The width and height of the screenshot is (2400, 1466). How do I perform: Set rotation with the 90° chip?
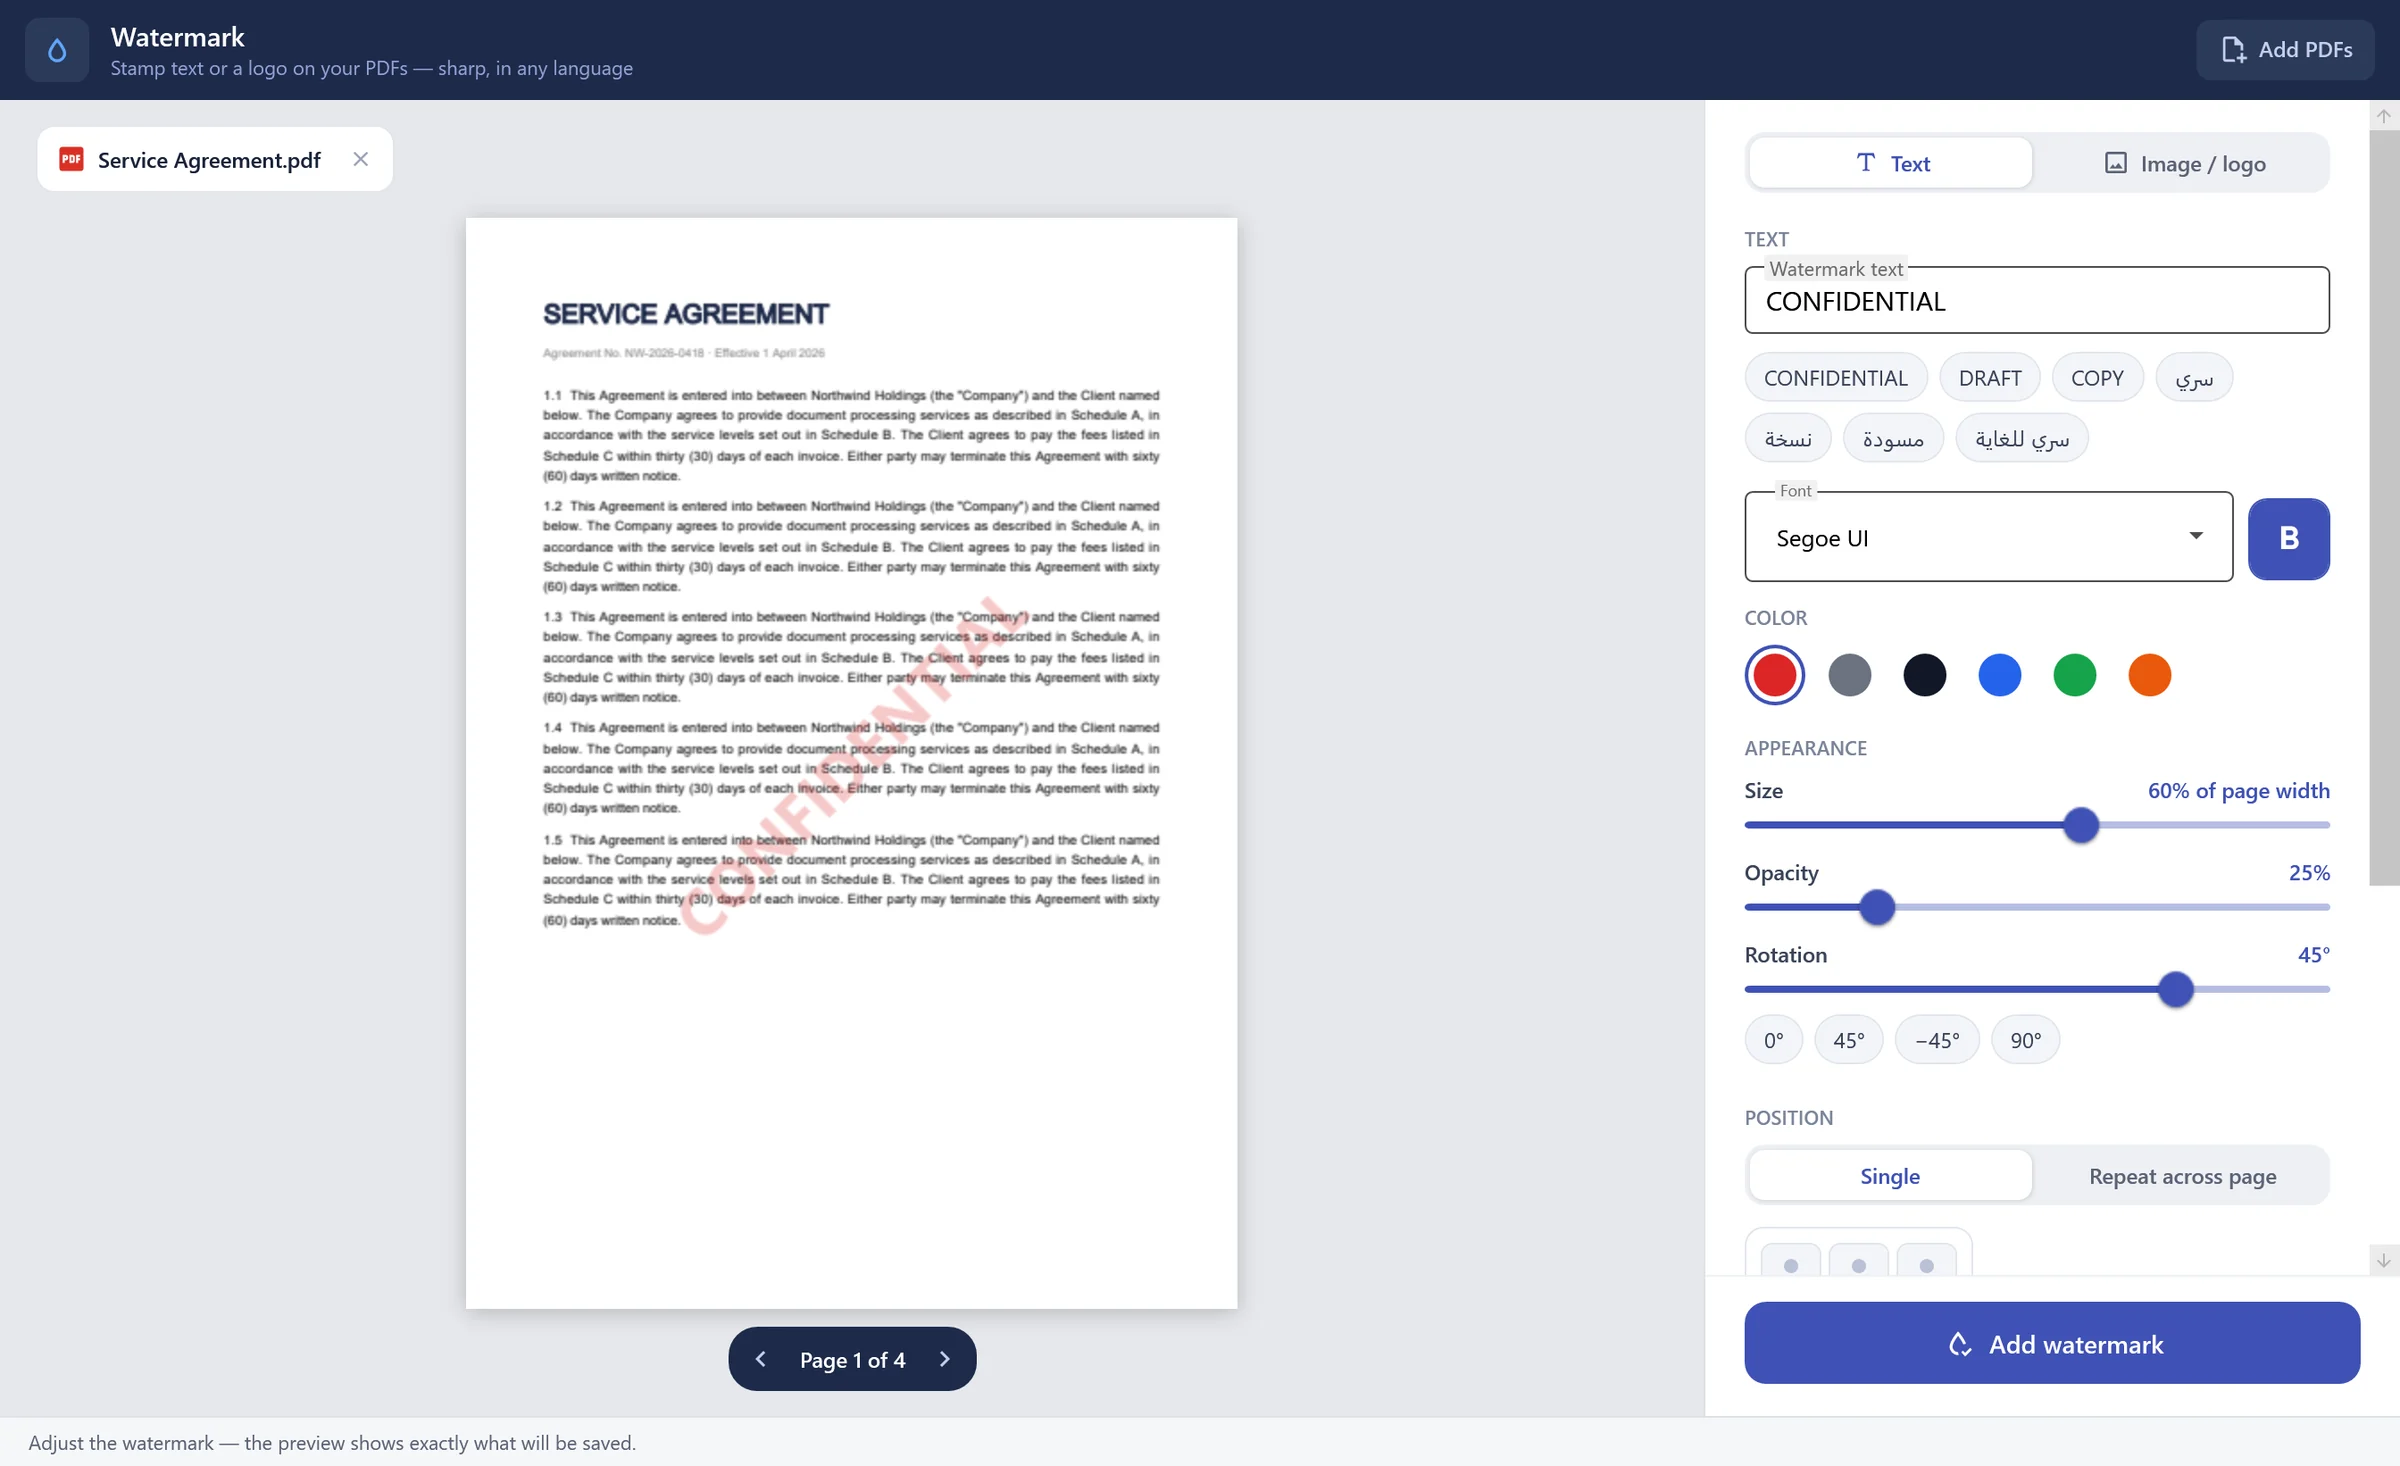click(x=2025, y=1040)
